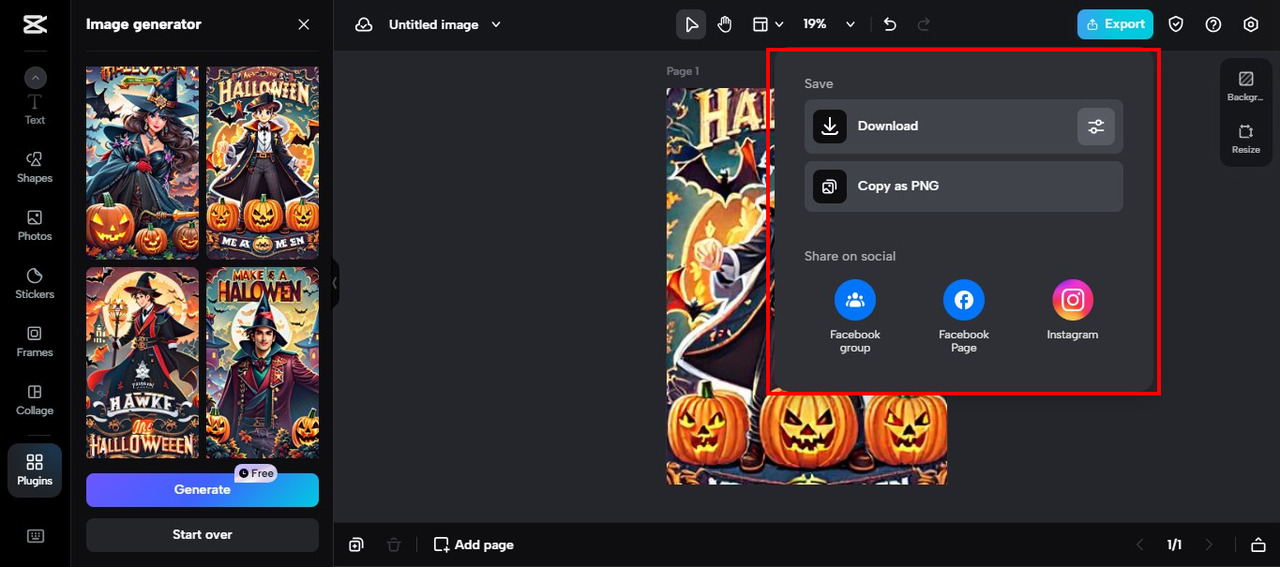Image resolution: width=1280 pixels, height=567 pixels.
Task: Select the witch with pumpkins thumbnail
Action: pos(142,163)
